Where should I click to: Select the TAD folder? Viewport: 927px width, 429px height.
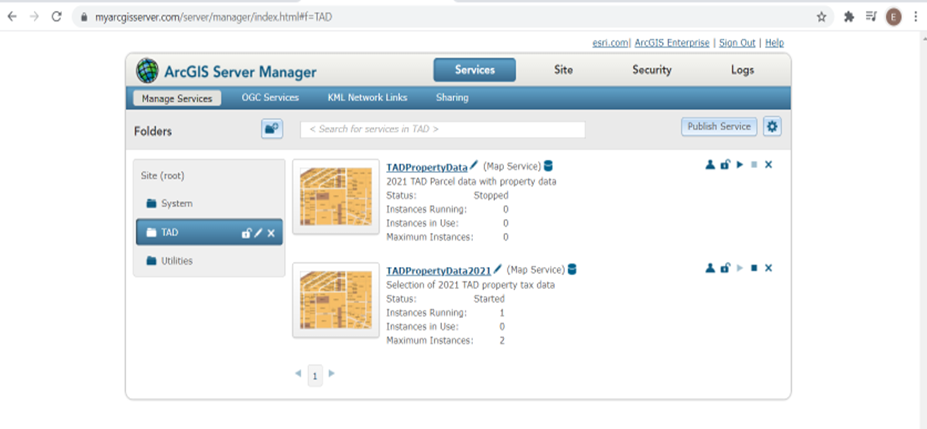pos(209,232)
